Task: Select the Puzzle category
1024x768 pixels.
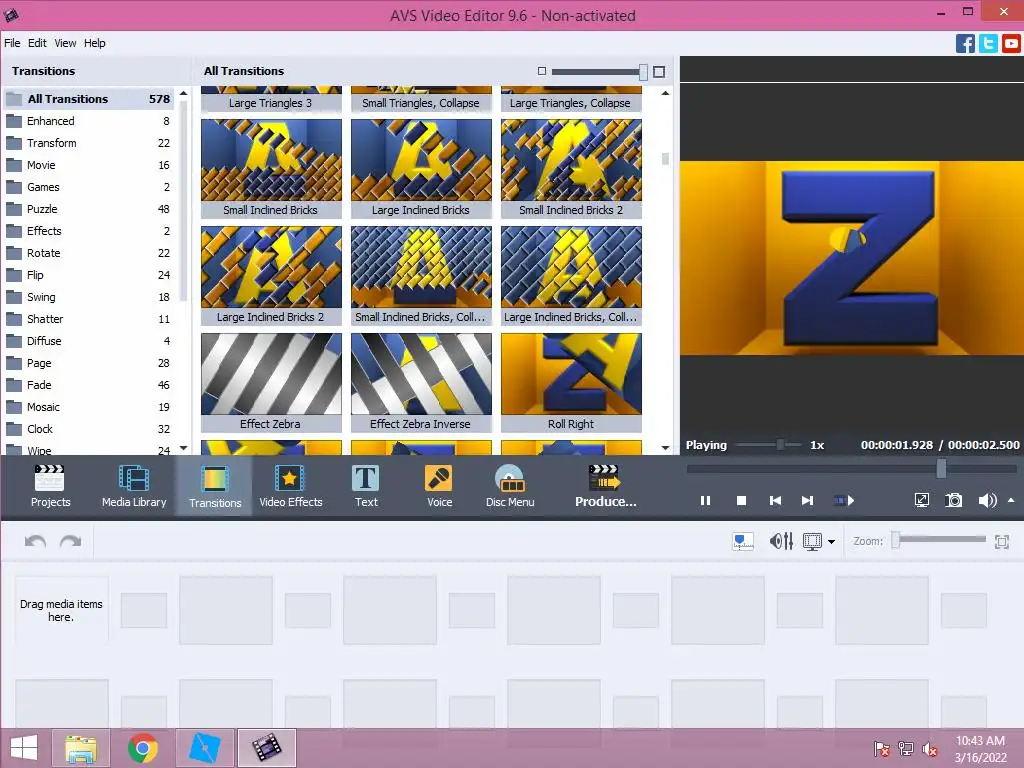Action: point(89,209)
